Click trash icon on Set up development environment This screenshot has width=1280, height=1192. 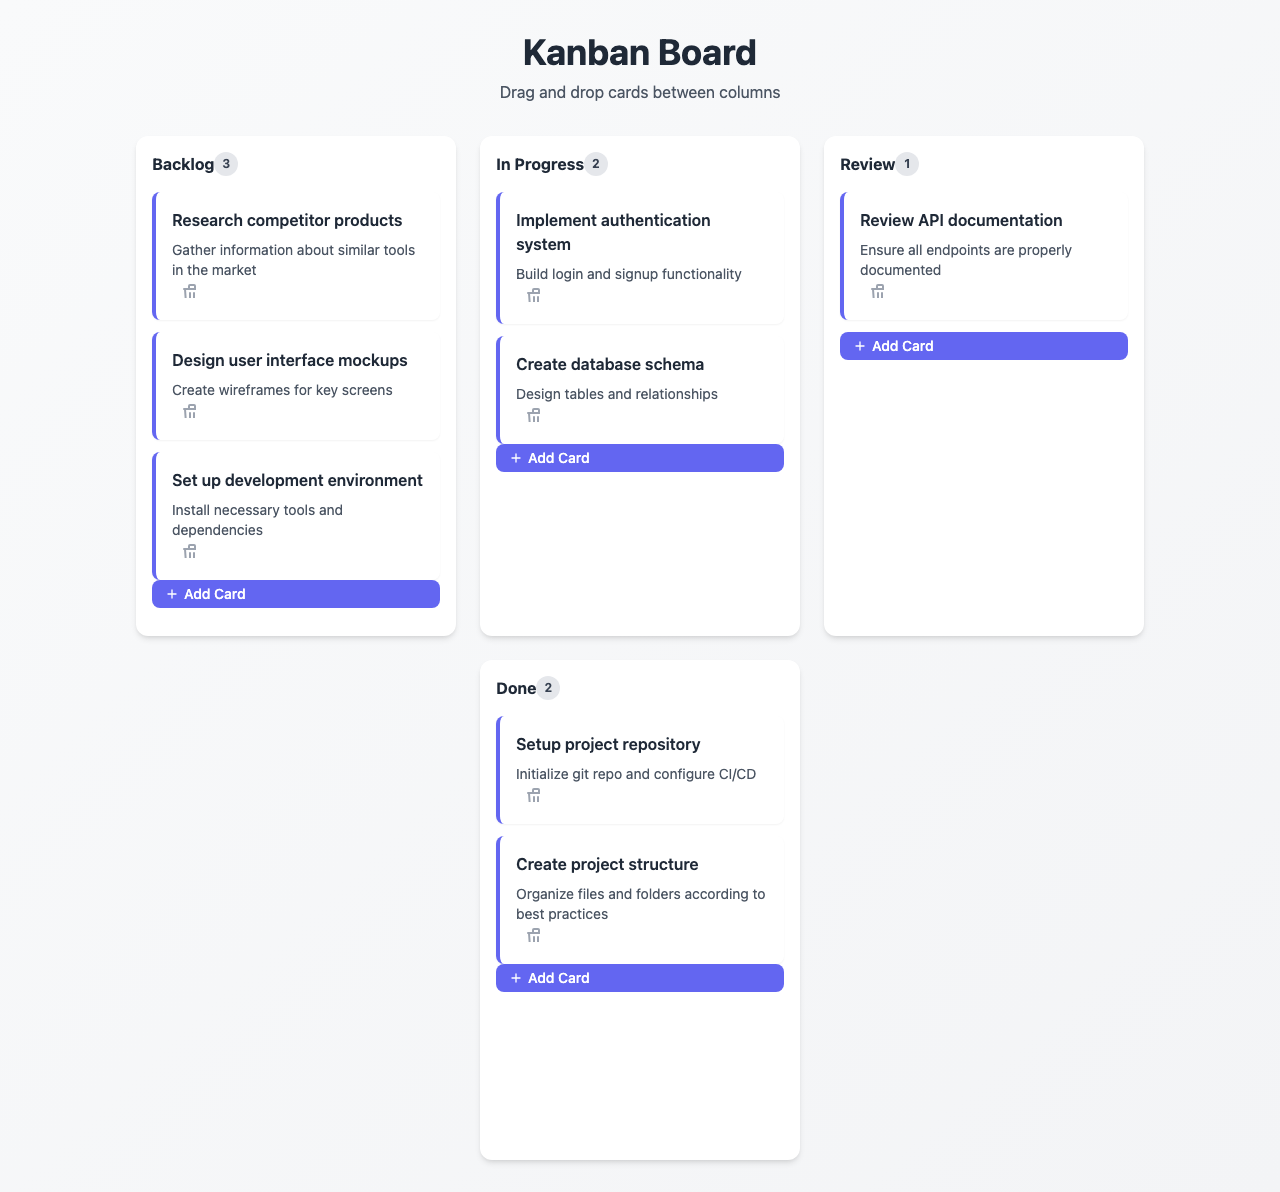click(190, 552)
